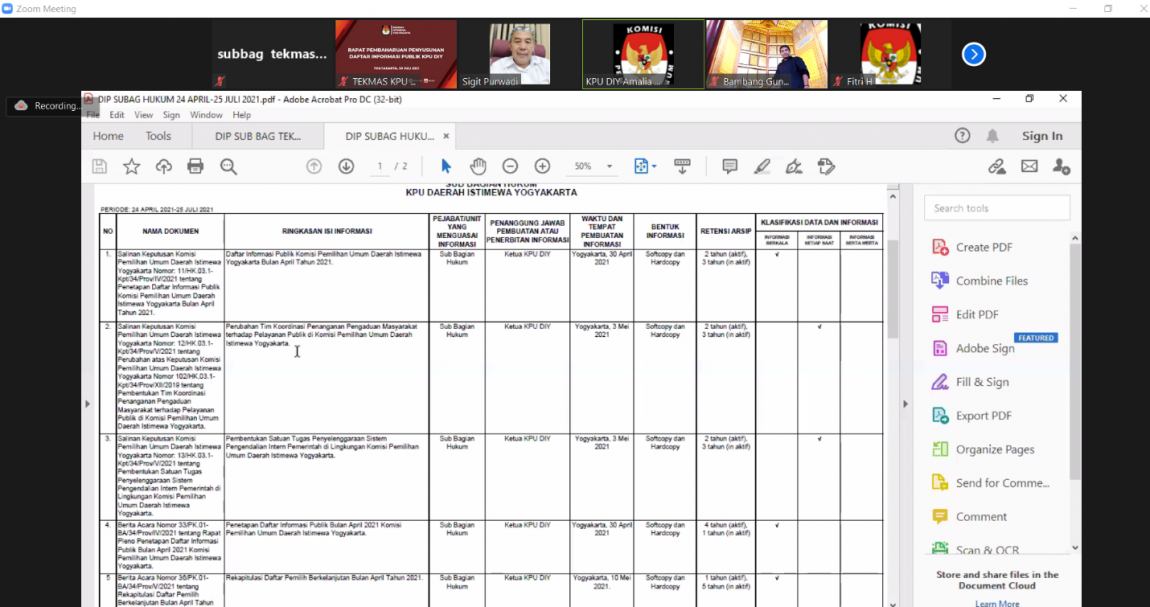This screenshot has height=607, width=1150.
Task: Open the Window menu
Action: 206,115
